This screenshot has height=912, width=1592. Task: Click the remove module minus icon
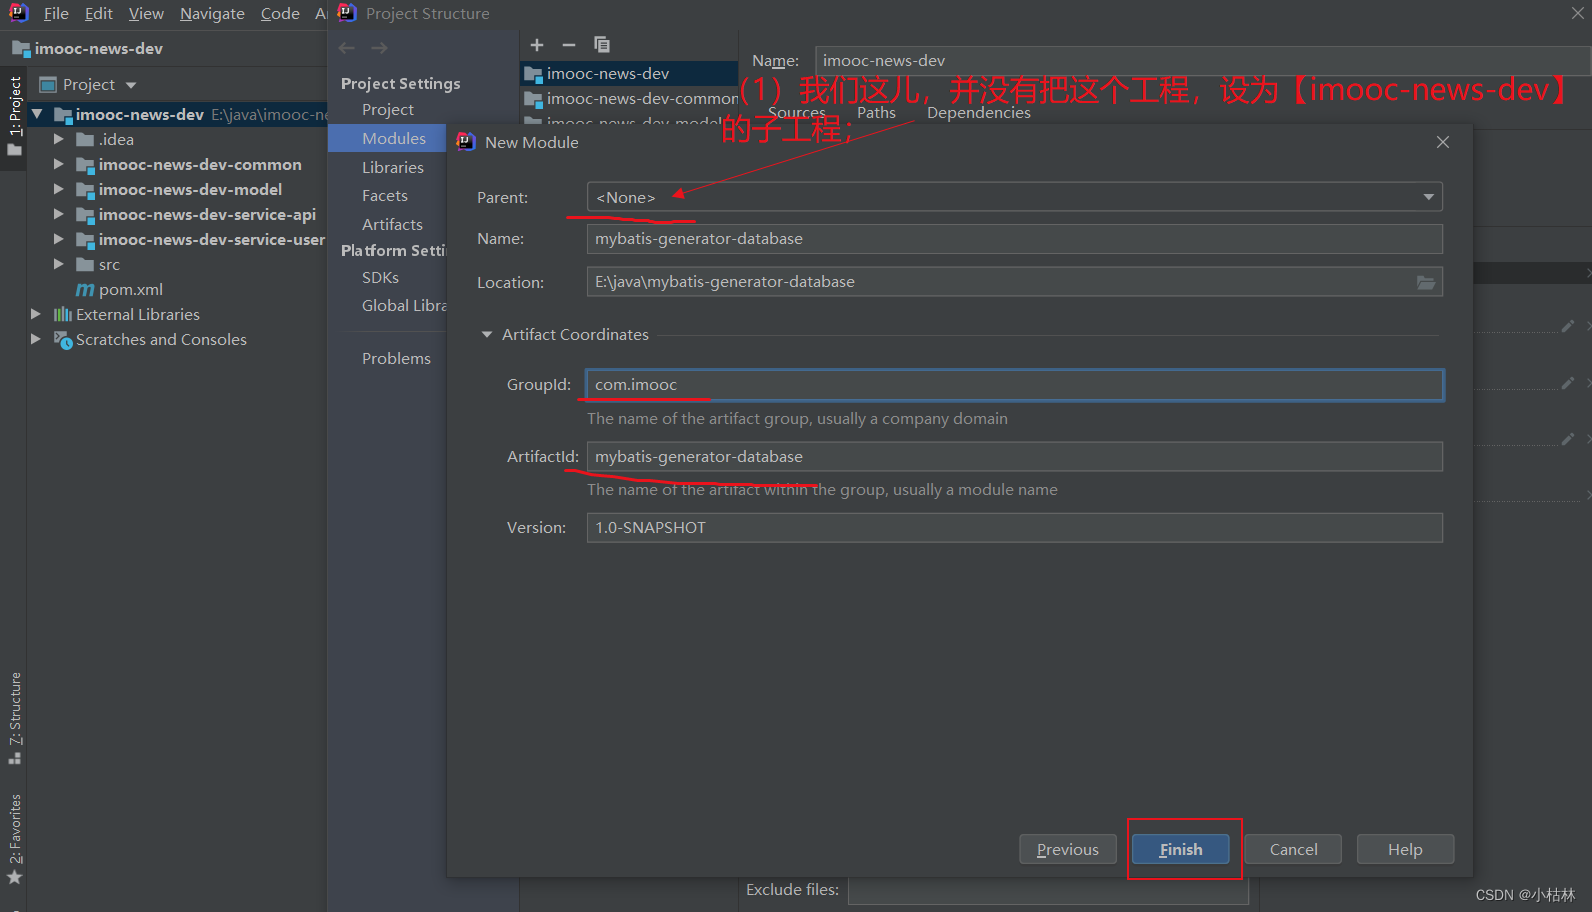coord(569,45)
